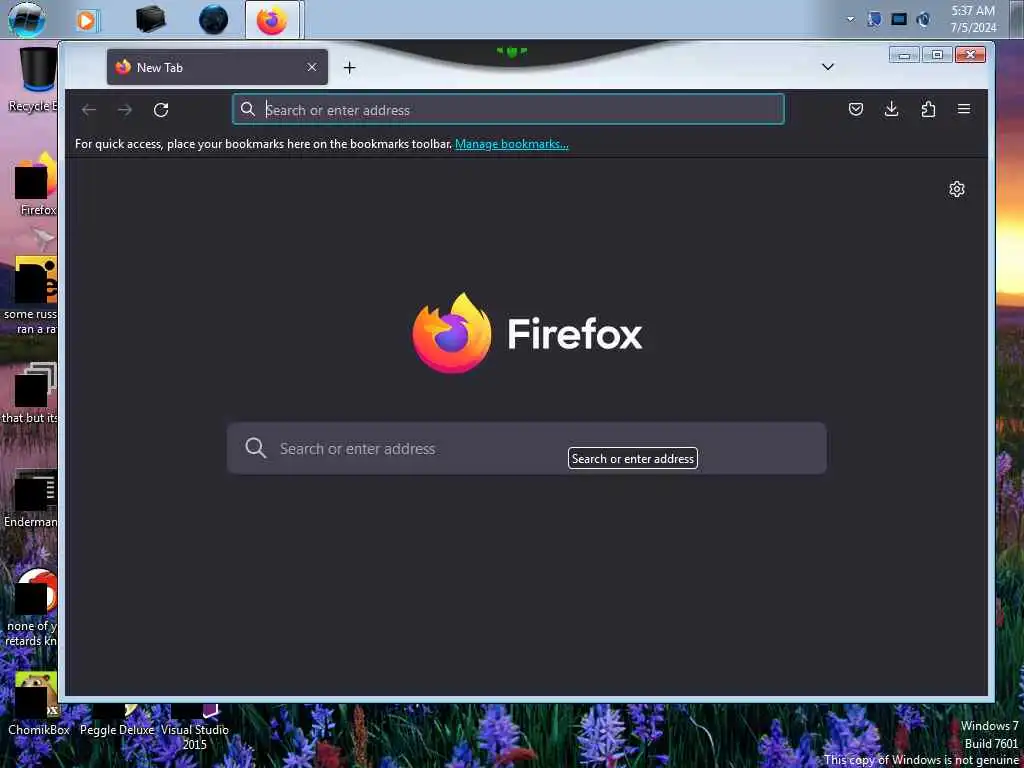1024x768 pixels.
Task: Click the volume tray icon
Action: 923,20
